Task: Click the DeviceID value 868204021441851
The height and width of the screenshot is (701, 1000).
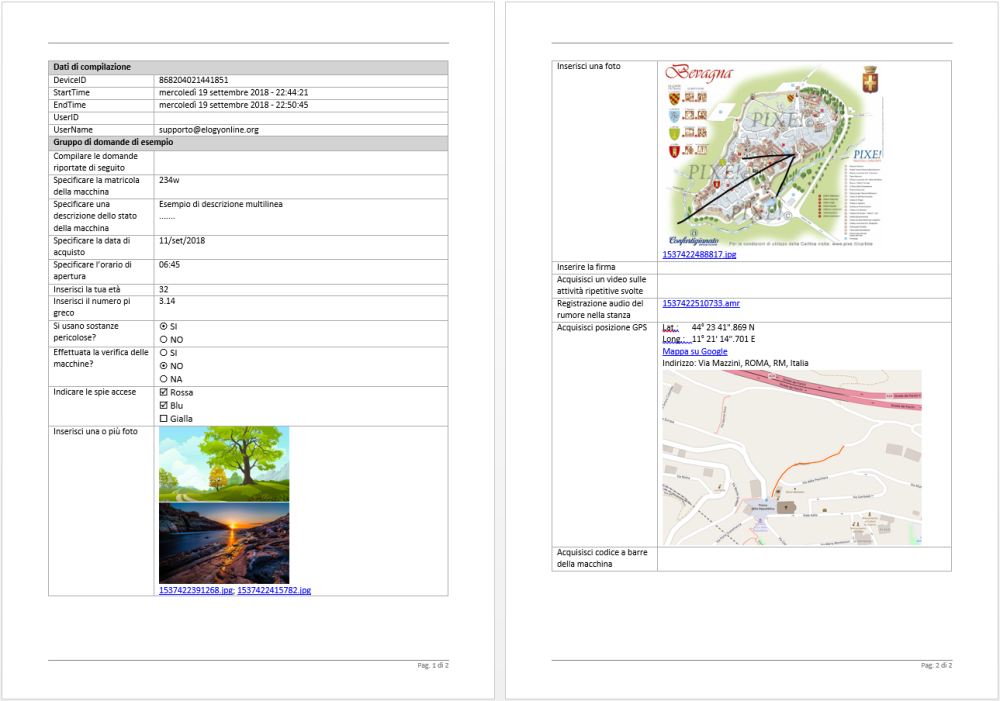Action: coord(193,80)
